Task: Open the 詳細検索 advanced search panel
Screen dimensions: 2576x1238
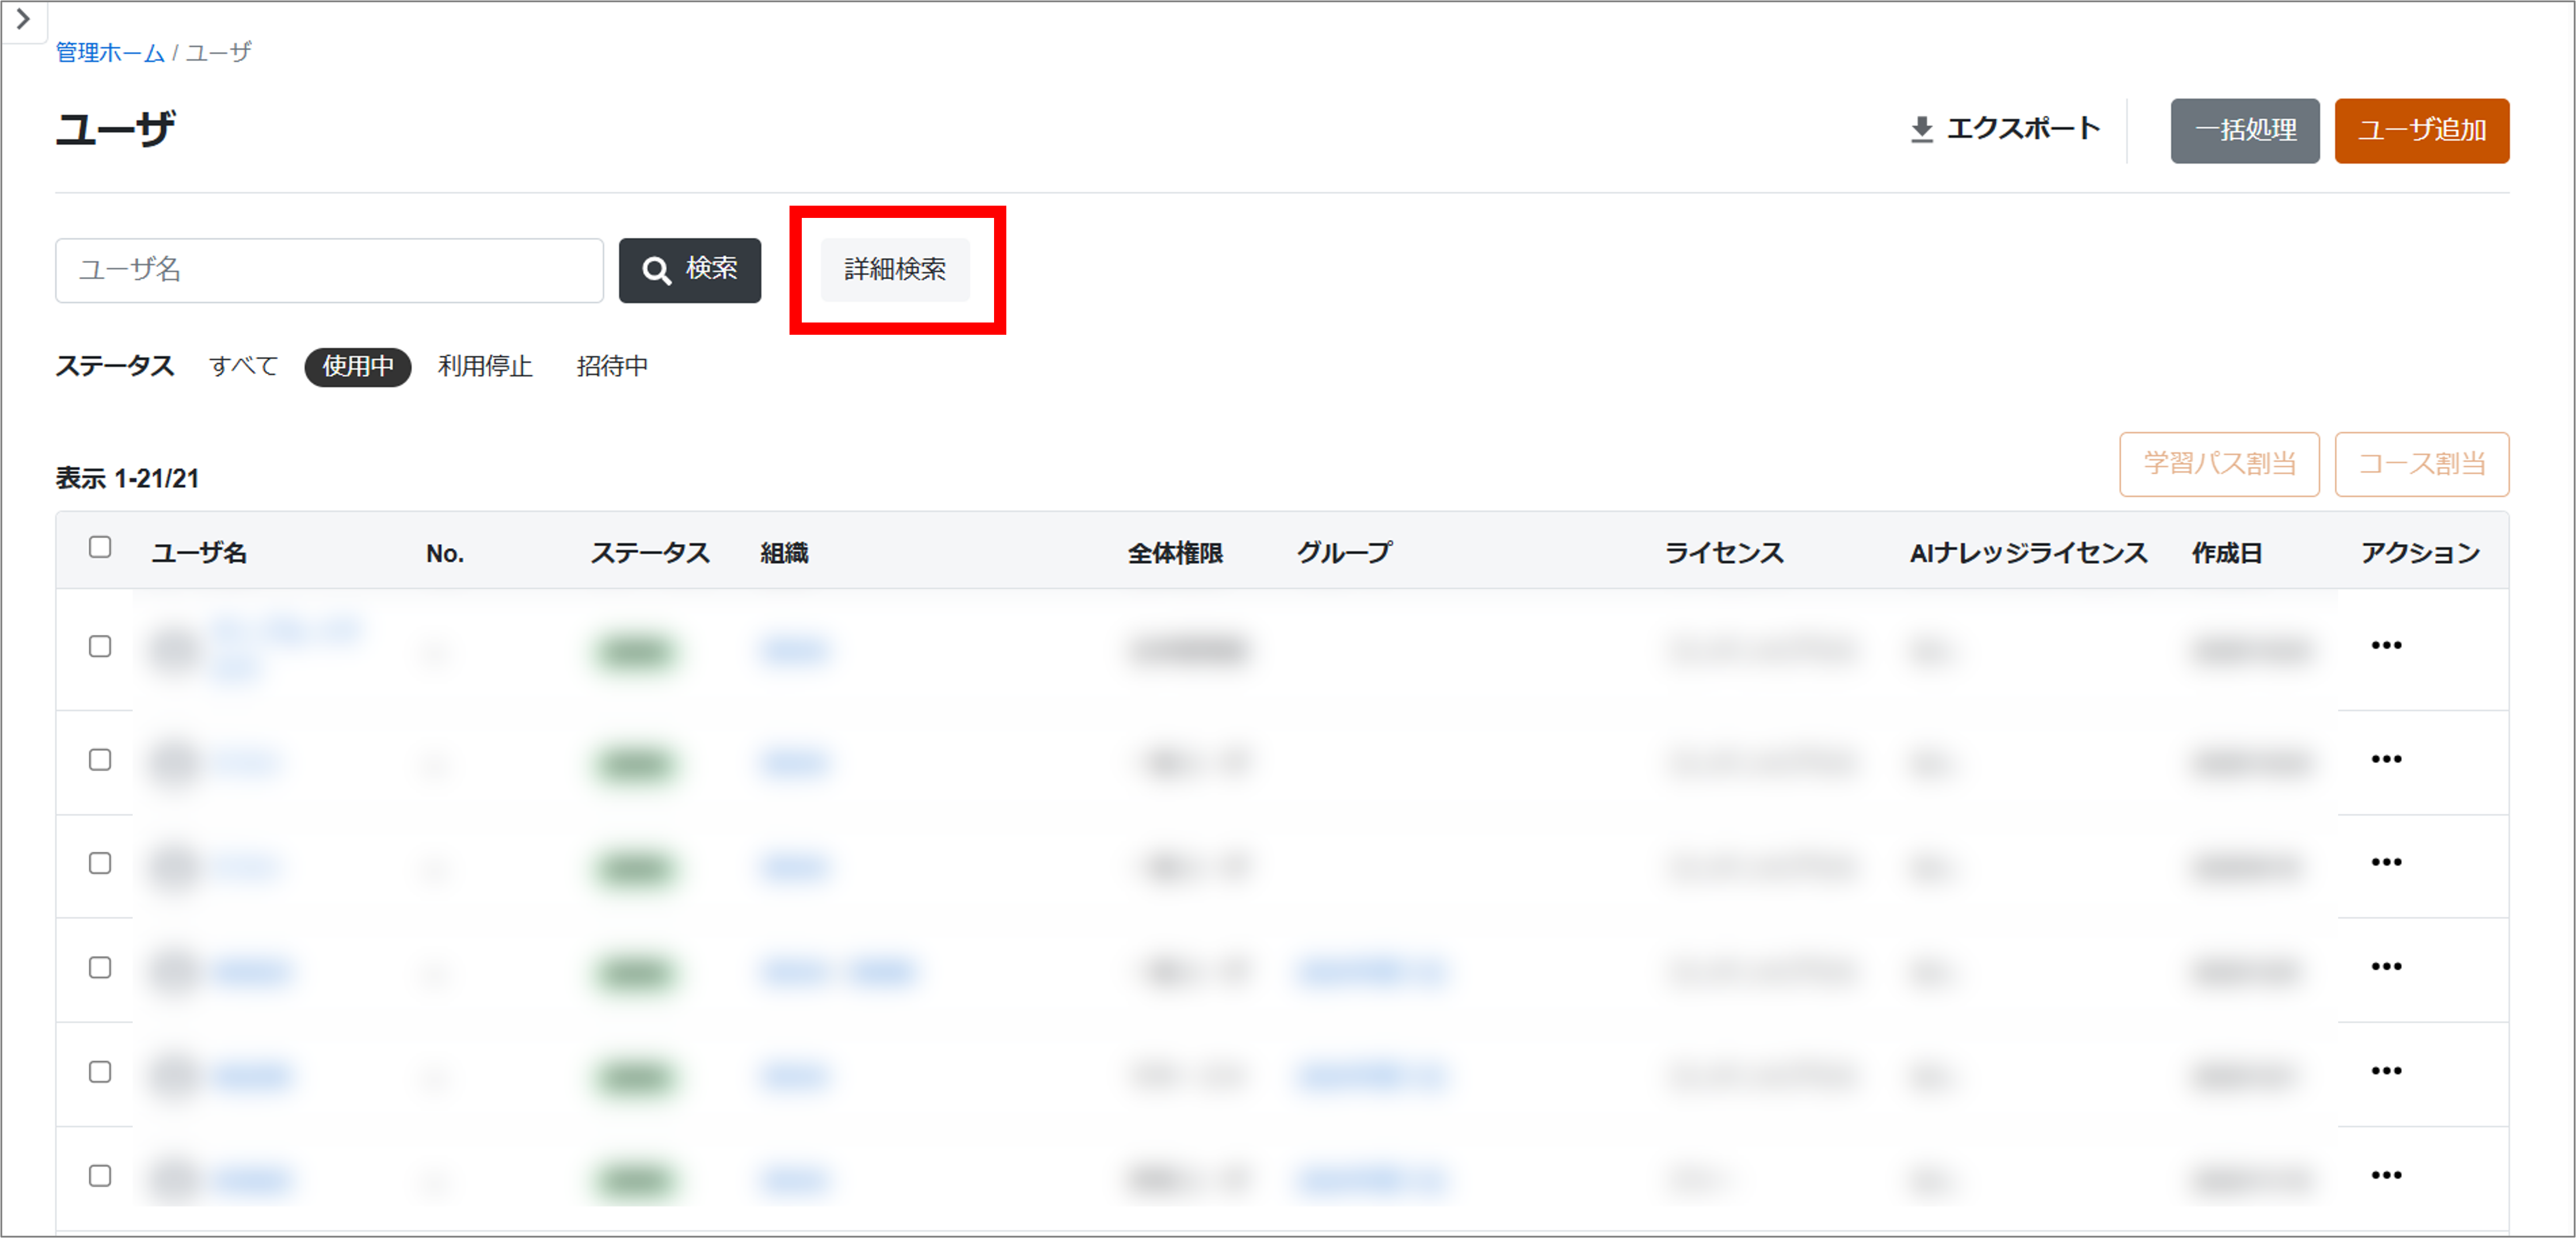Action: click(895, 270)
